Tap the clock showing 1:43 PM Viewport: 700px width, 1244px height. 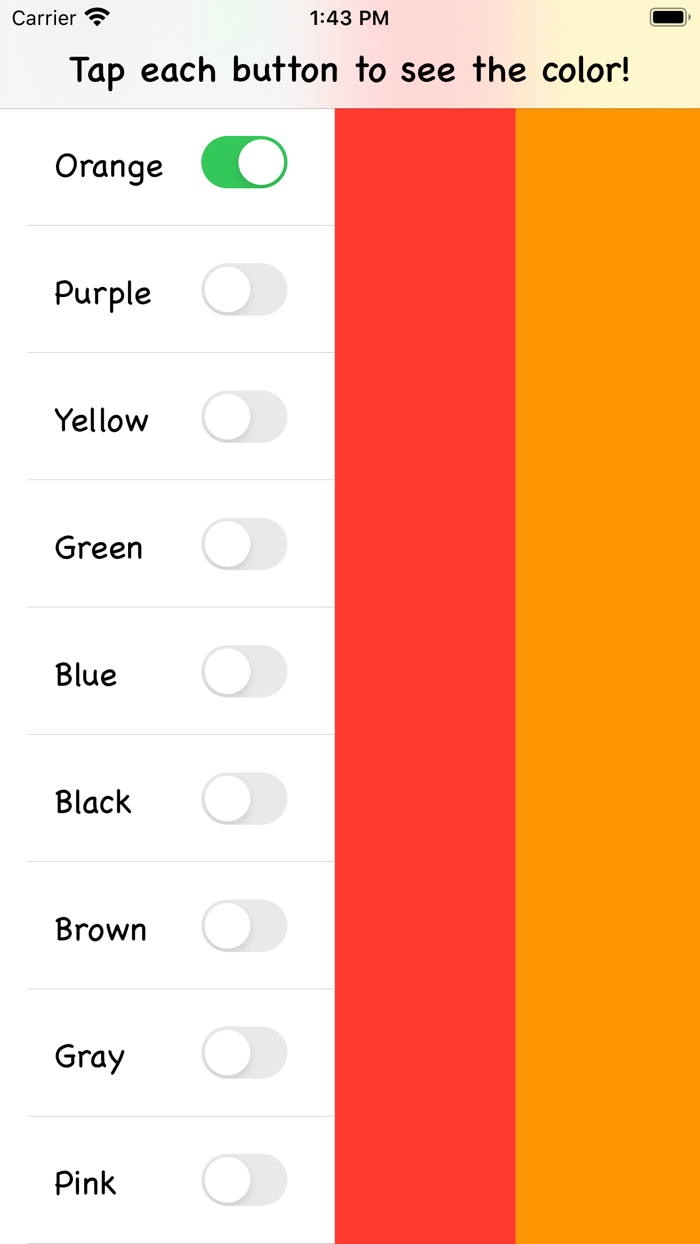pos(349,16)
